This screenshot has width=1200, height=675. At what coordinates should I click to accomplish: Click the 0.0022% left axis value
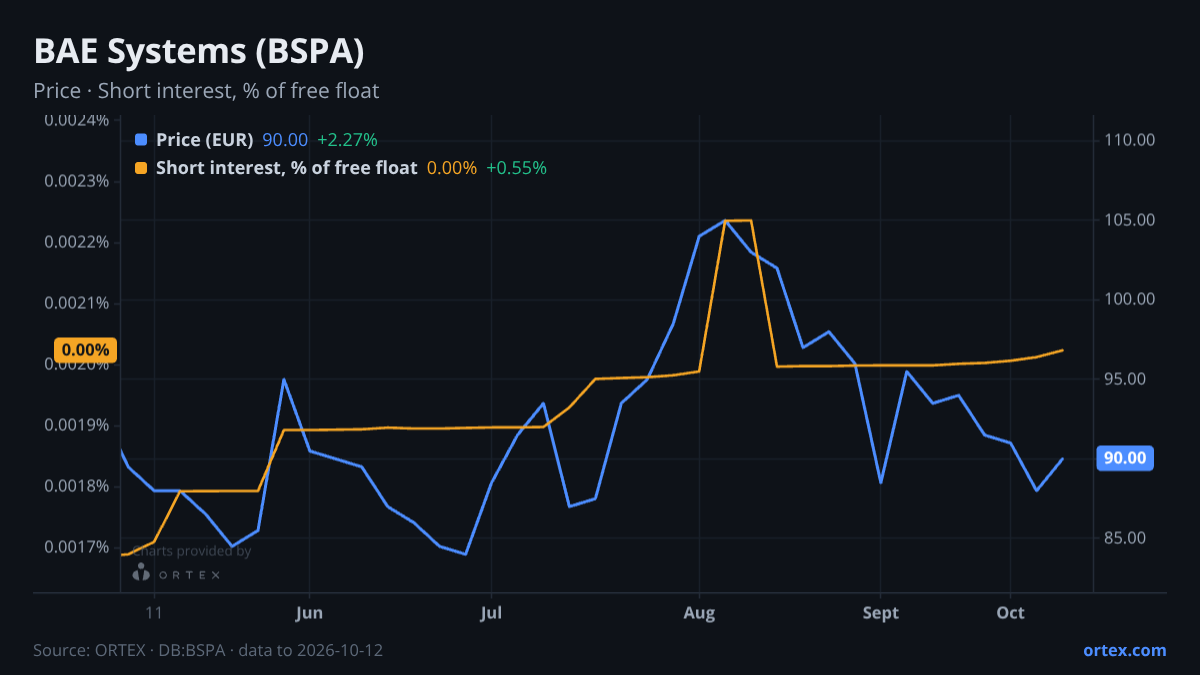[76, 243]
